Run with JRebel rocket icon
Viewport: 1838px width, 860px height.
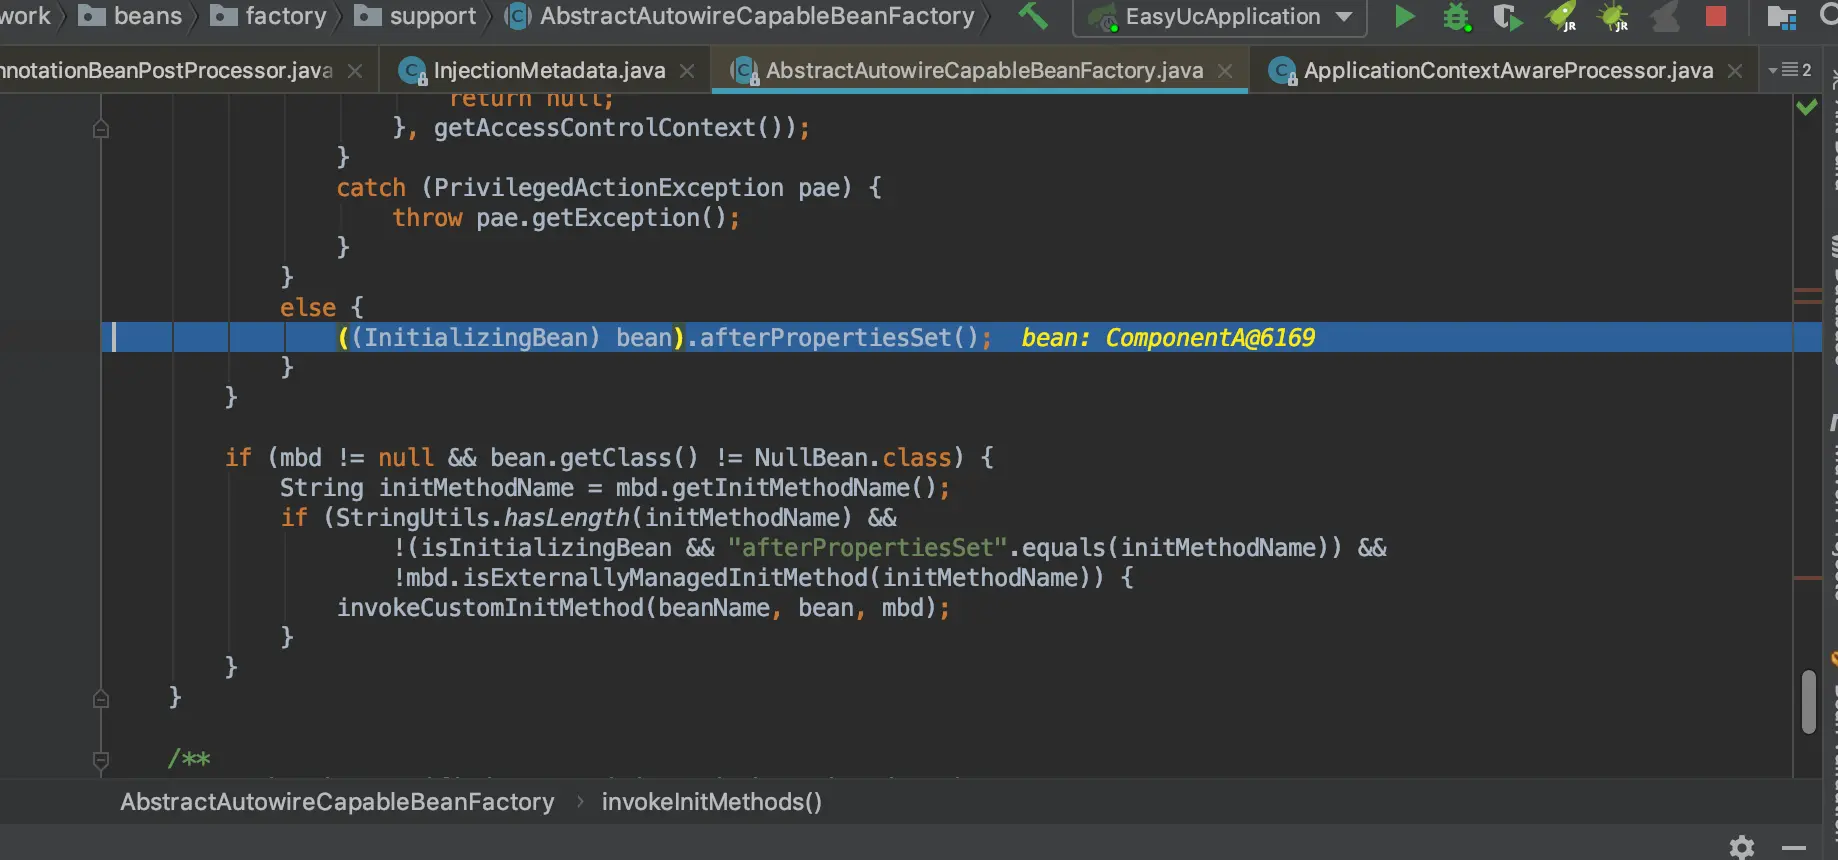tap(1561, 17)
